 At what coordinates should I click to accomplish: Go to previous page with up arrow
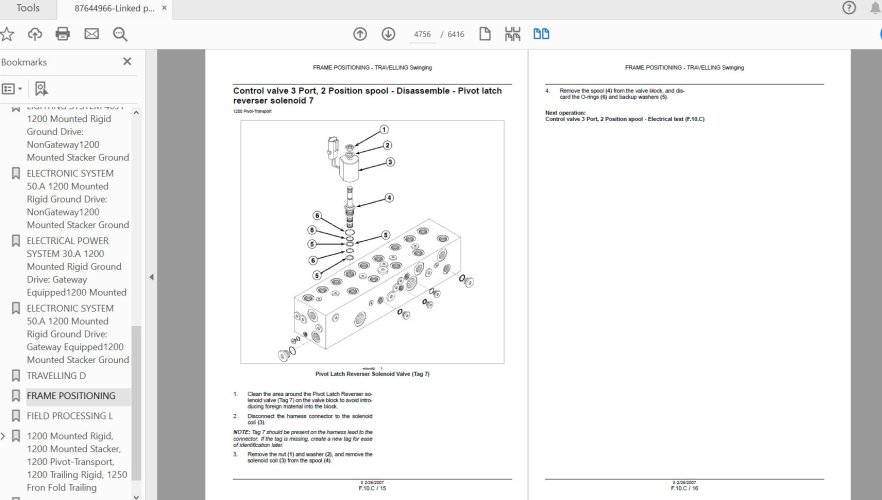pos(360,34)
